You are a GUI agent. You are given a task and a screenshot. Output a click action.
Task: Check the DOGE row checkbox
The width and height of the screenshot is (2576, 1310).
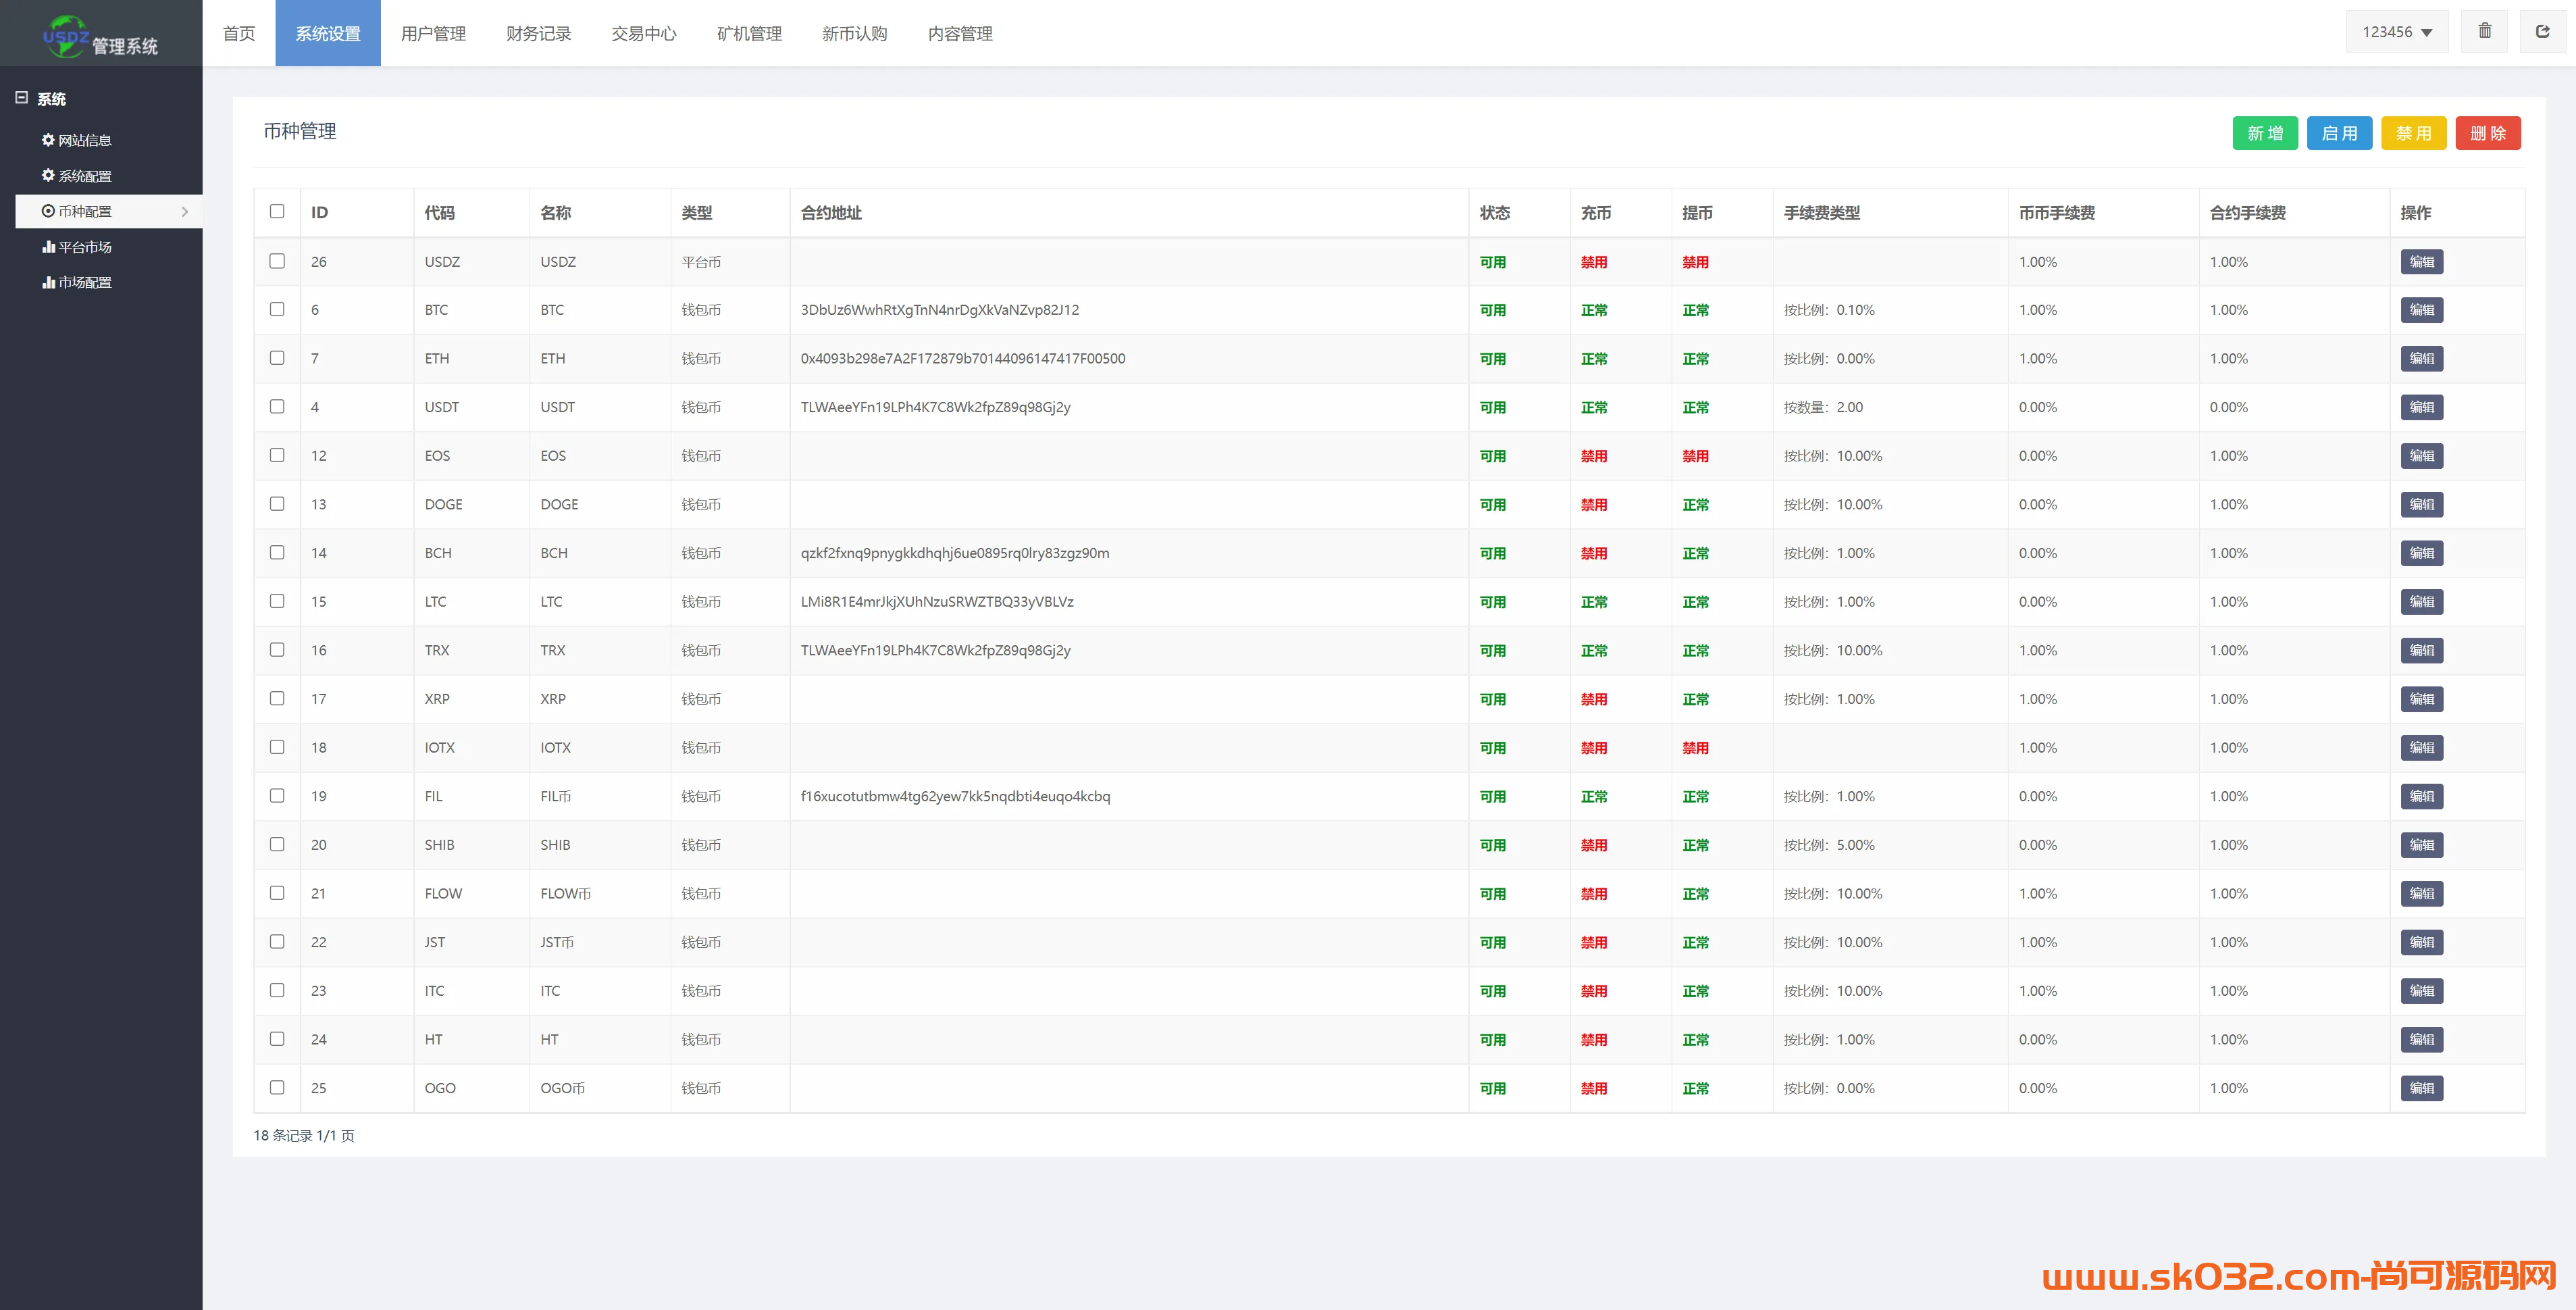pos(277,504)
